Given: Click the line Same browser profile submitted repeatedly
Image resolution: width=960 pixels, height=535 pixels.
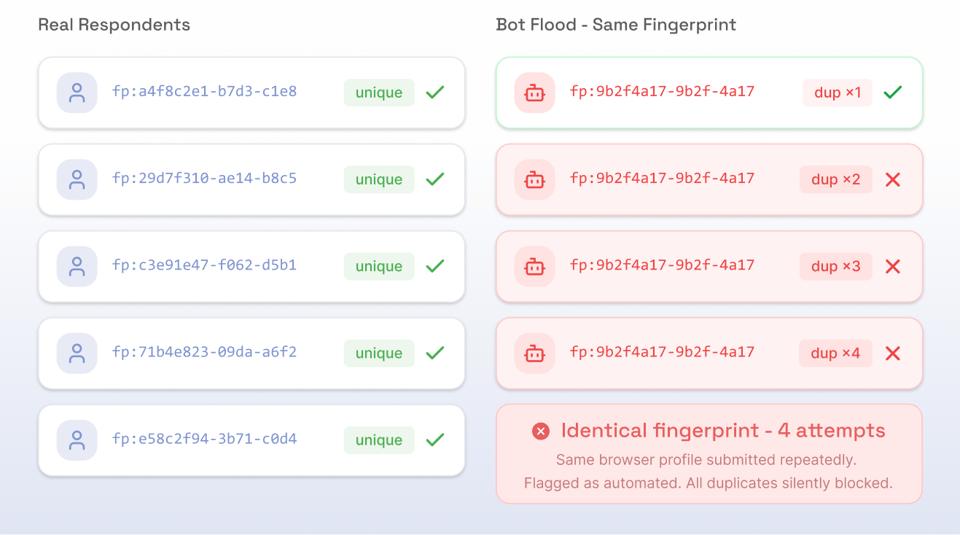Looking at the screenshot, I should click(706, 460).
